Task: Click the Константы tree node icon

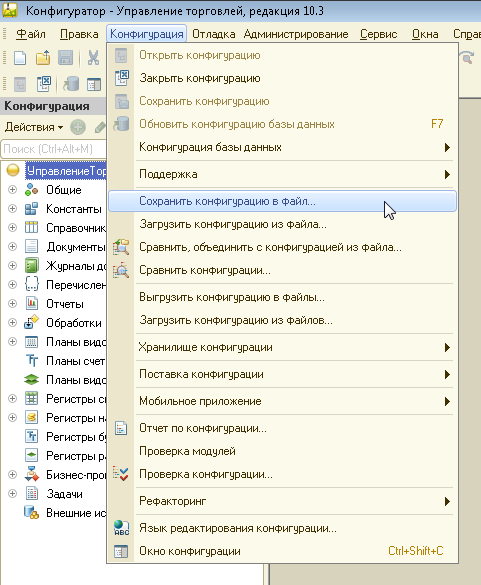Action: 31,209
